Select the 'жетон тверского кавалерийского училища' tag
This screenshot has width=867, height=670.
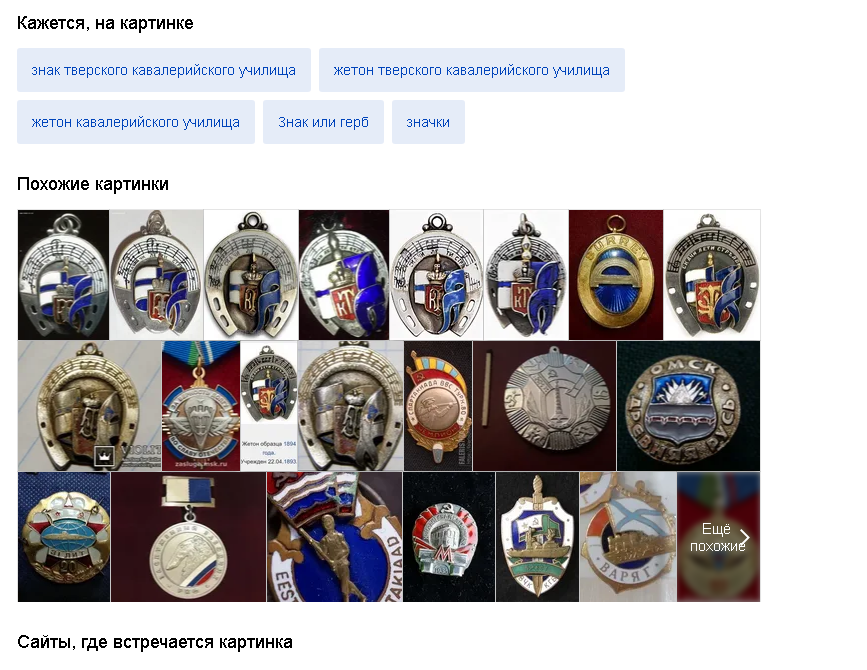[472, 70]
